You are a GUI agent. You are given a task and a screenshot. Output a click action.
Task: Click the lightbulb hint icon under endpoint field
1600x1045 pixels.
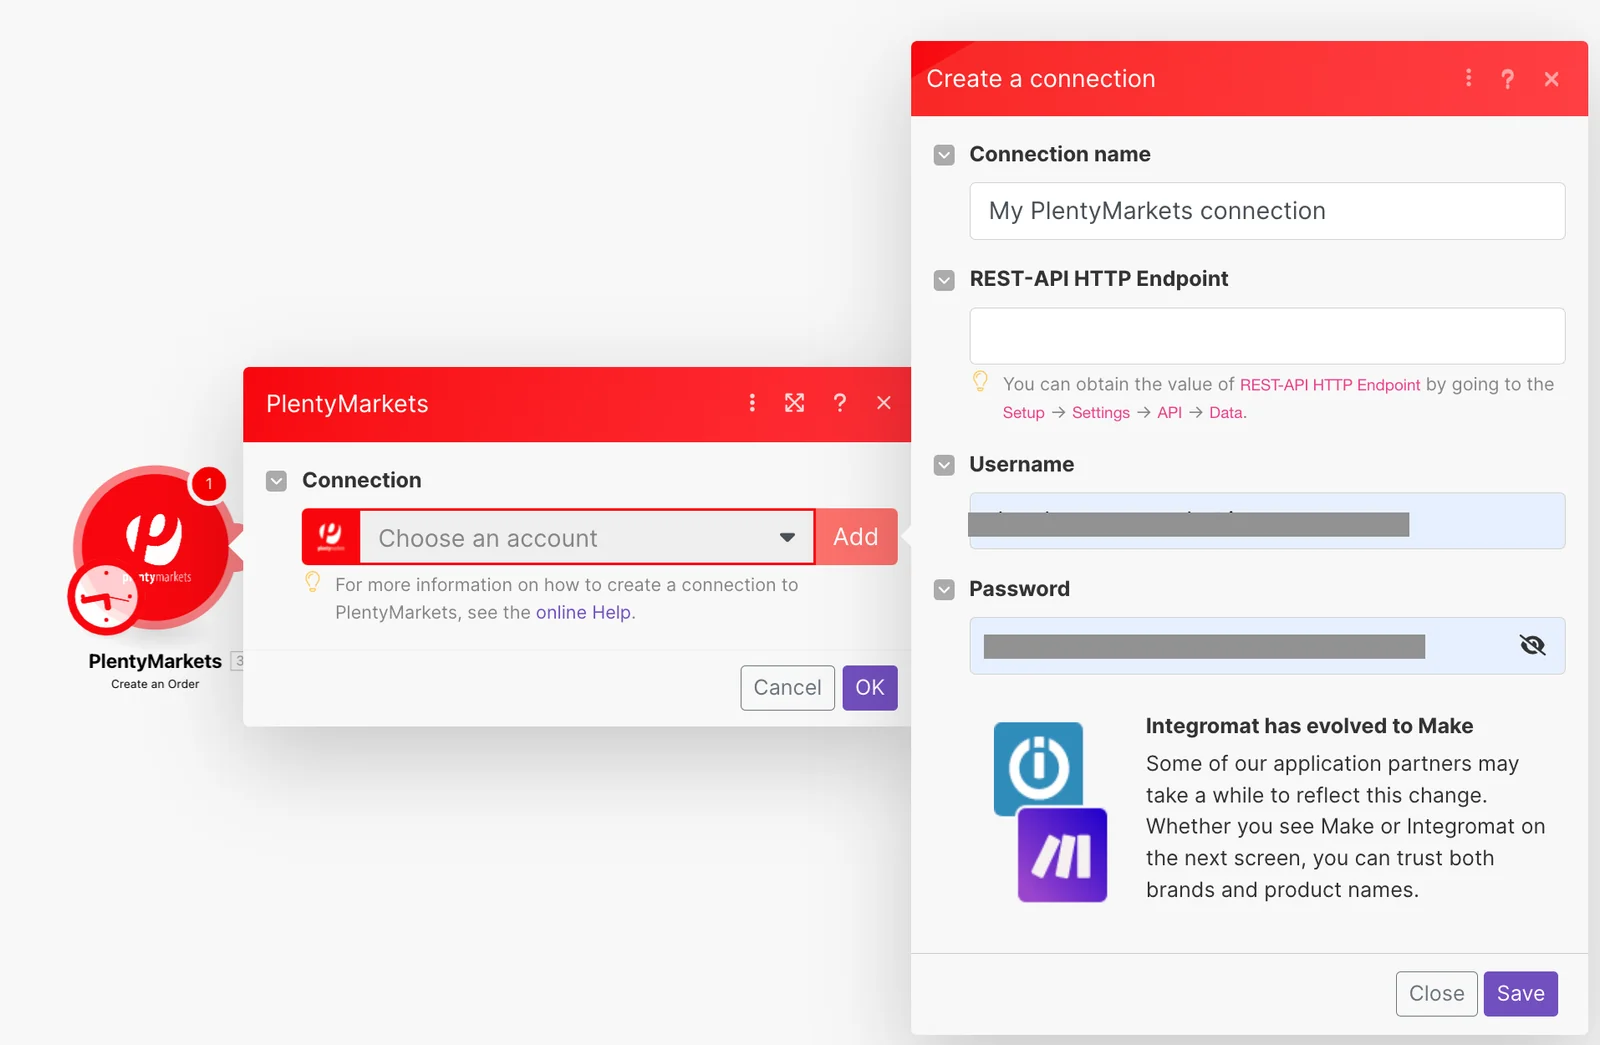pyautogui.click(x=980, y=381)
